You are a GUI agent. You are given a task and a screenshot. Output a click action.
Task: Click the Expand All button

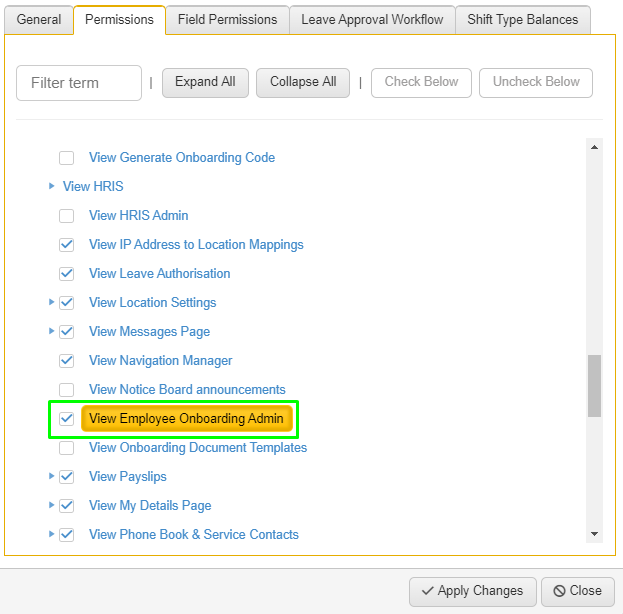pos(205,83)
